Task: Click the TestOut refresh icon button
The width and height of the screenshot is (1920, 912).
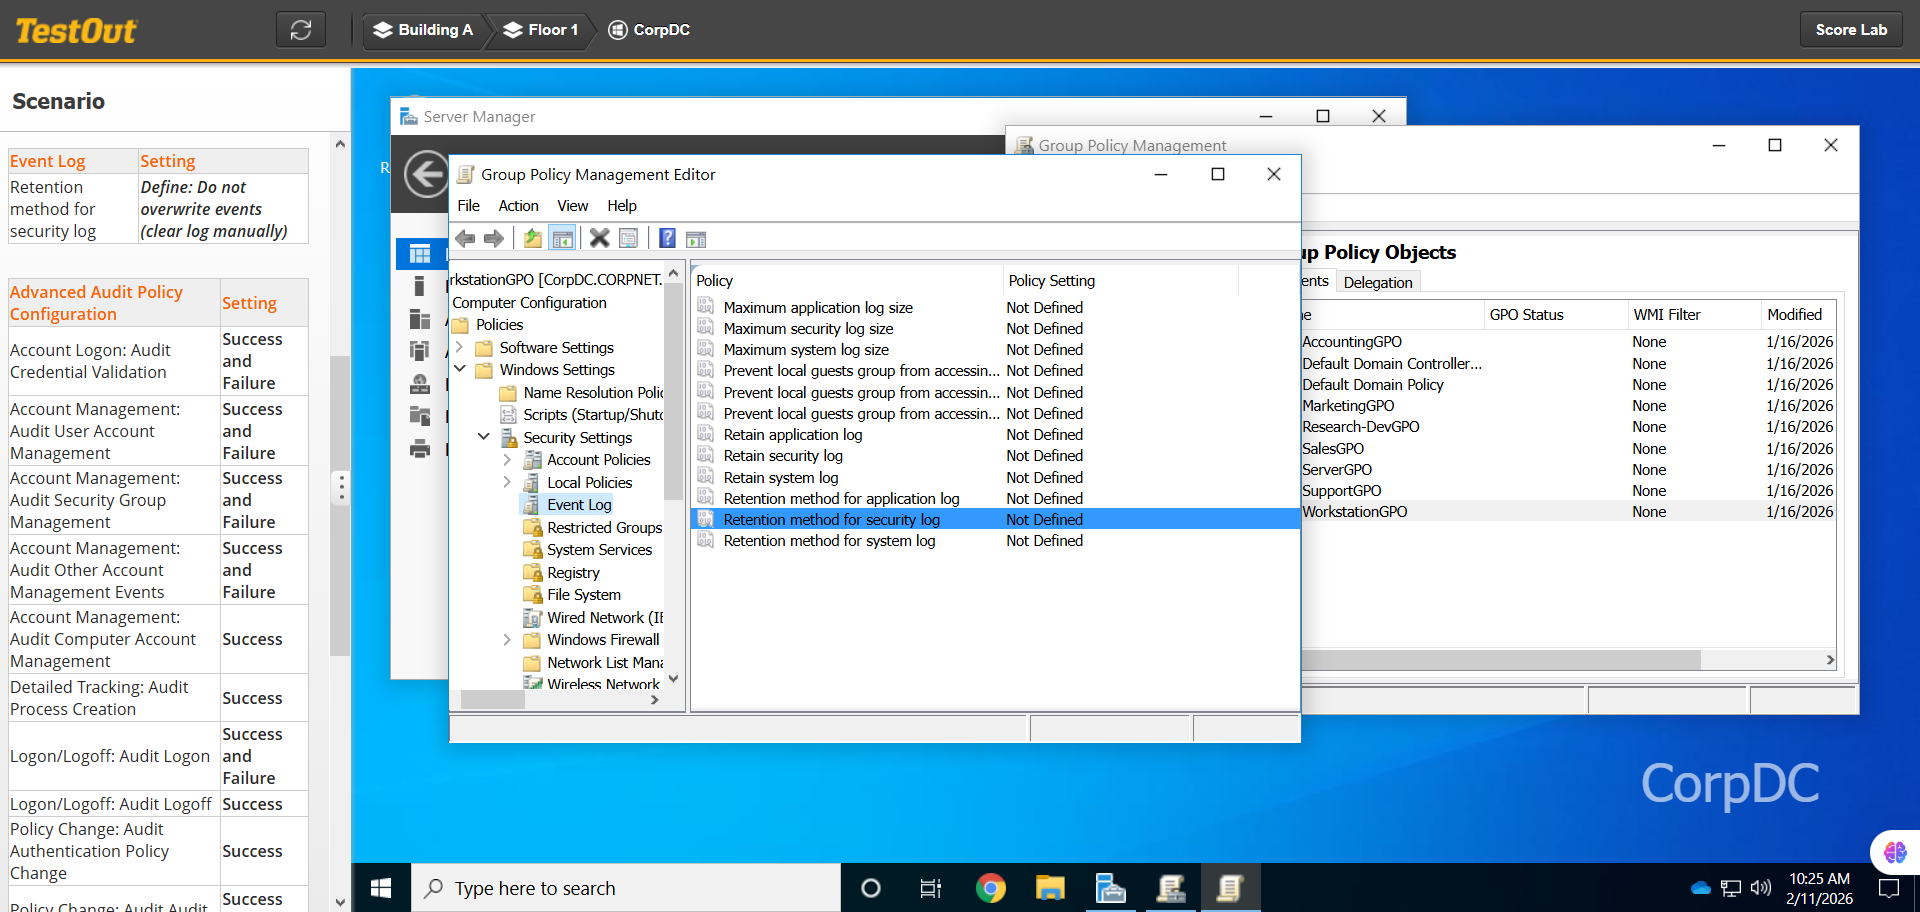Action: point(301,30)
